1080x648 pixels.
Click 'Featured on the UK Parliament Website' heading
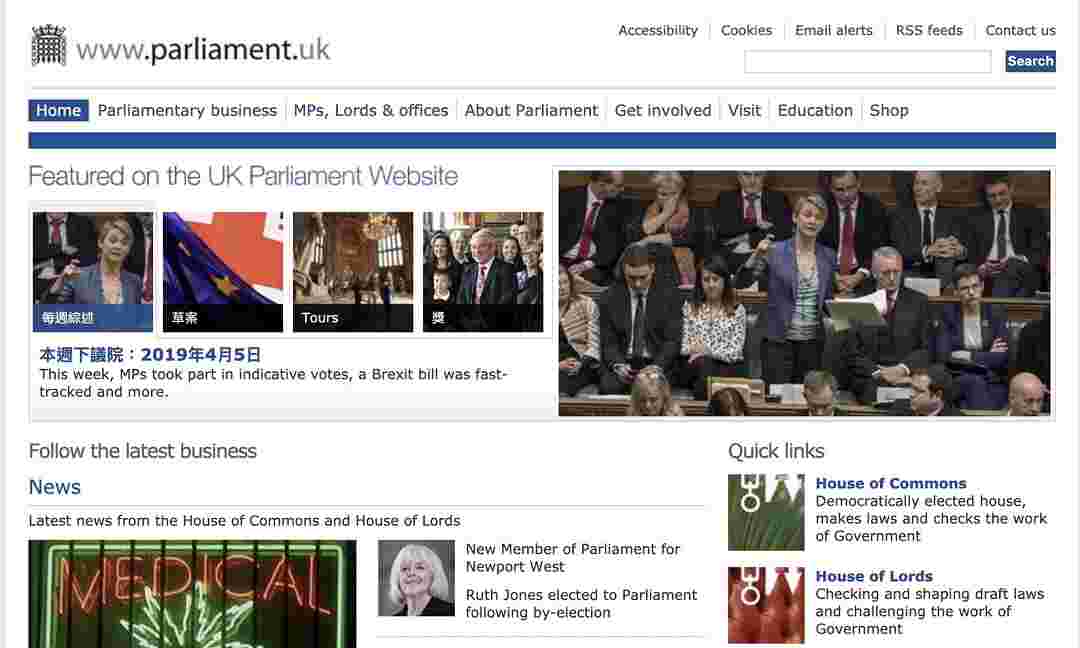click(243, 176)
